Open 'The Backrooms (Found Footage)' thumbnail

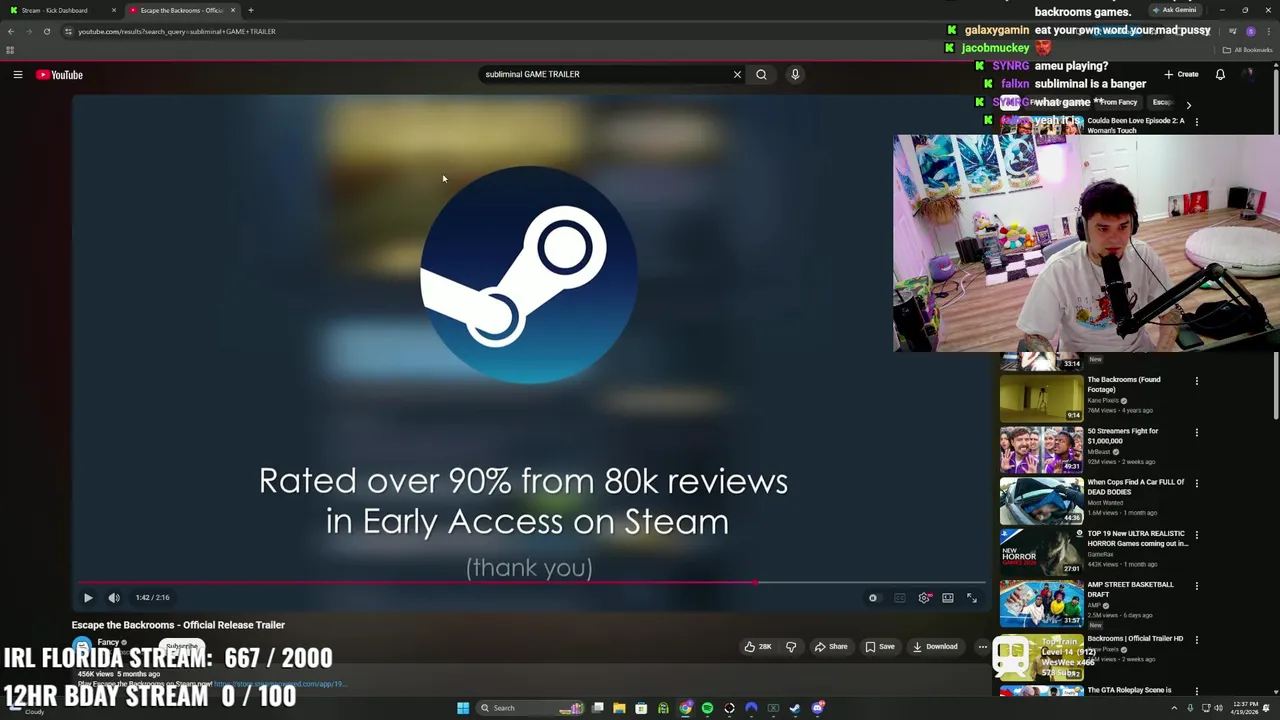1041,398
